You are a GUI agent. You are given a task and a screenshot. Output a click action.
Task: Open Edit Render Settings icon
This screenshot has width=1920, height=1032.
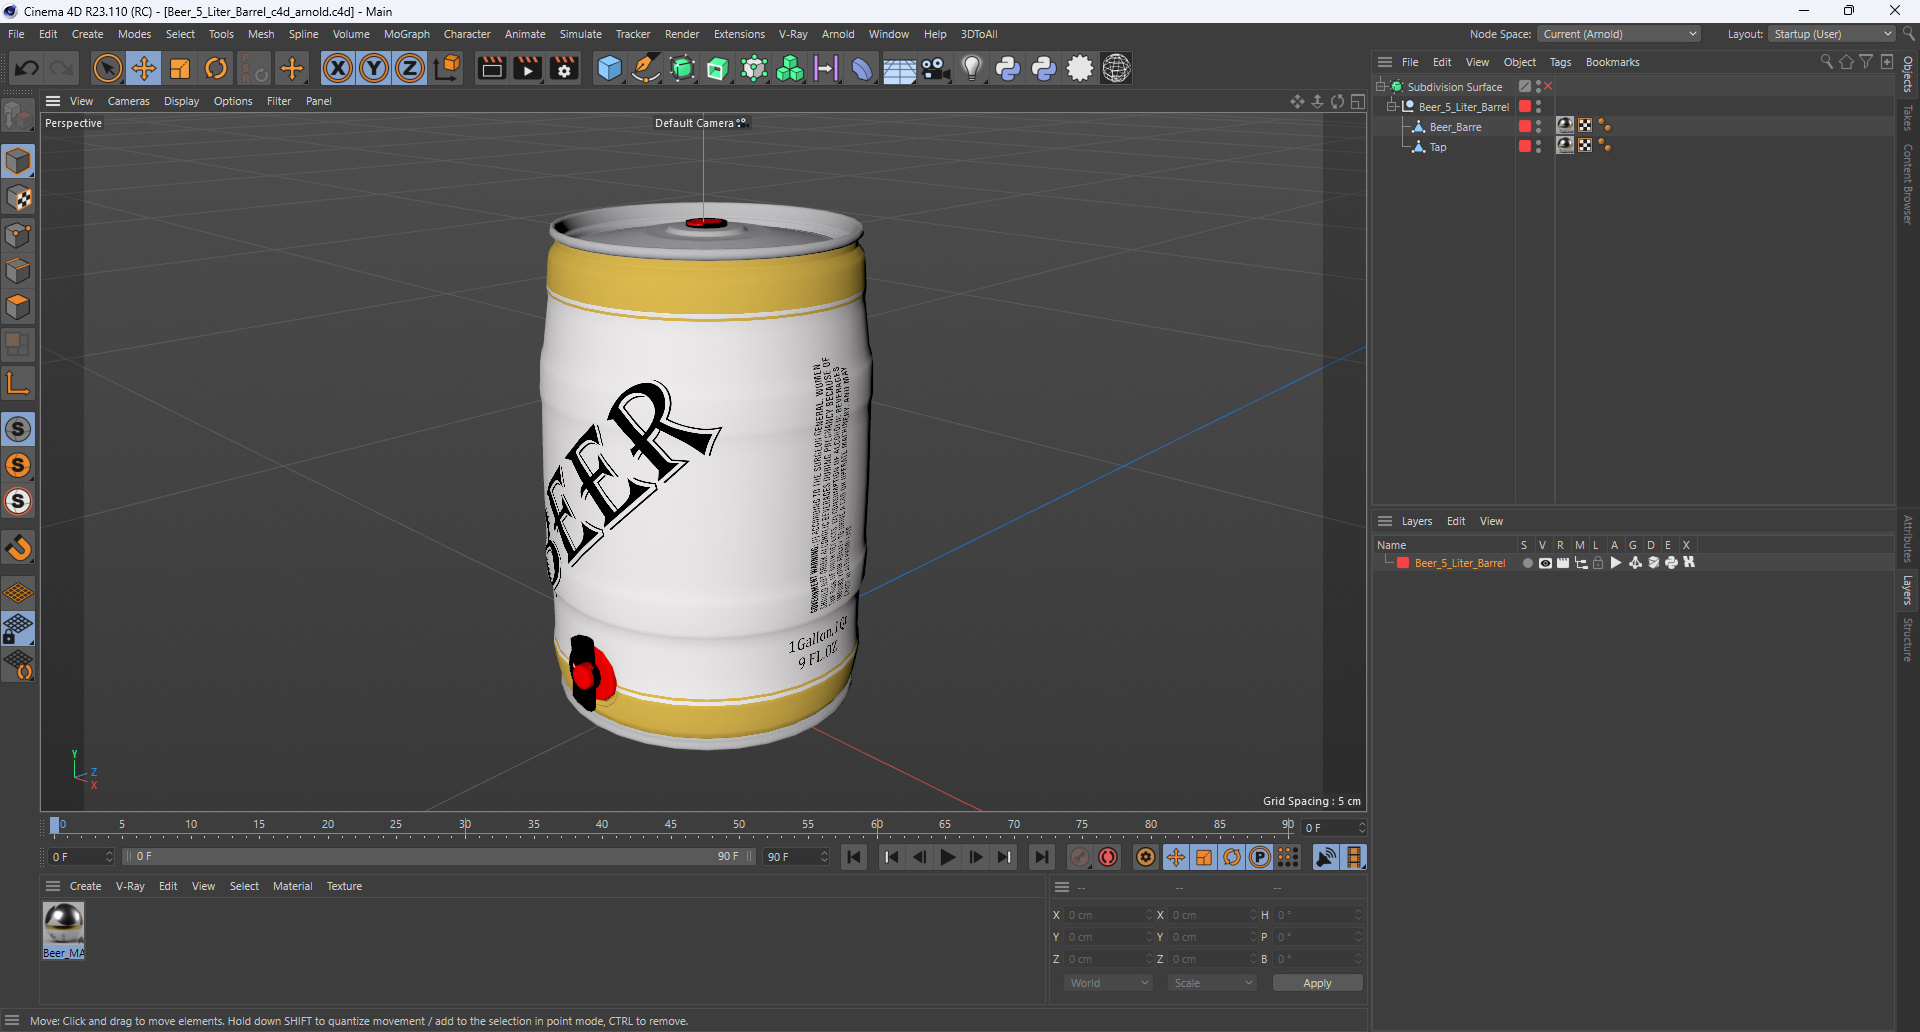(x=564, y=68)
